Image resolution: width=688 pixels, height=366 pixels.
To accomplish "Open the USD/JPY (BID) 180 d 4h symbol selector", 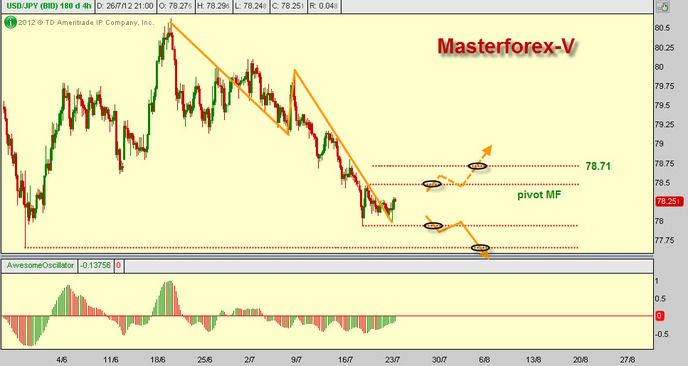I will pos(48,6).
